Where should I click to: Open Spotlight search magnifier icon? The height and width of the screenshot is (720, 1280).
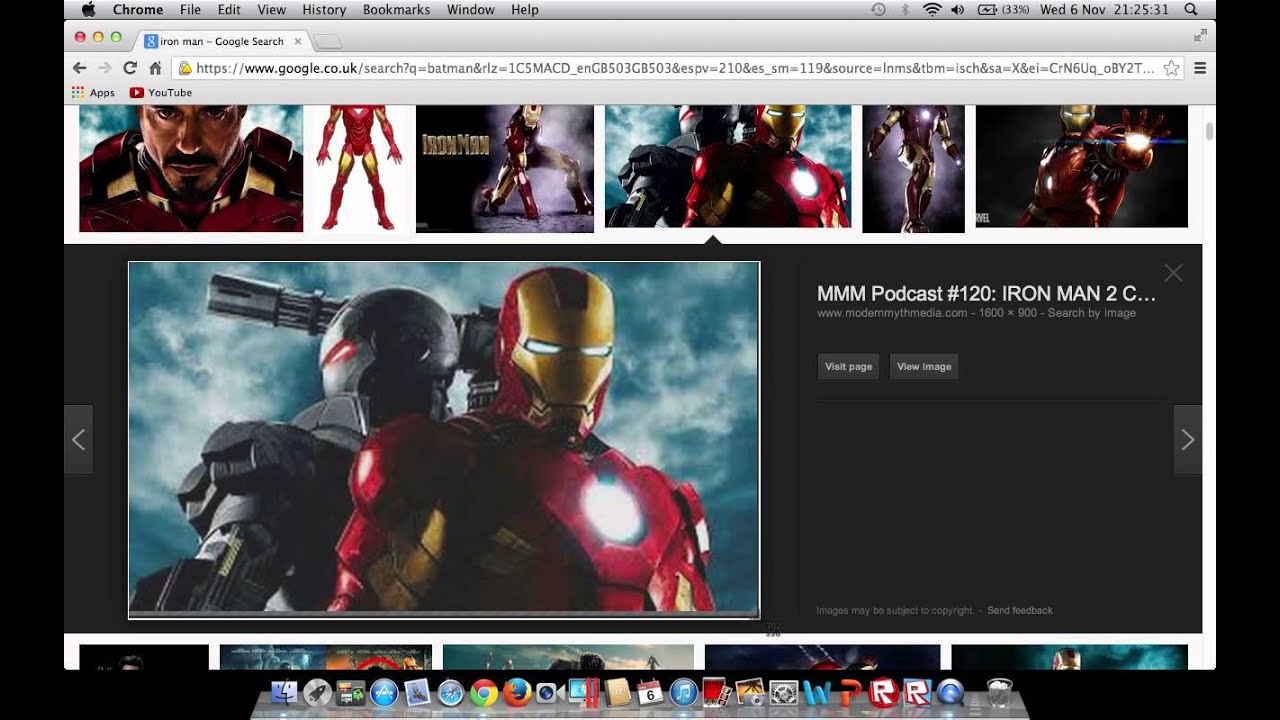coord(1191,9)
